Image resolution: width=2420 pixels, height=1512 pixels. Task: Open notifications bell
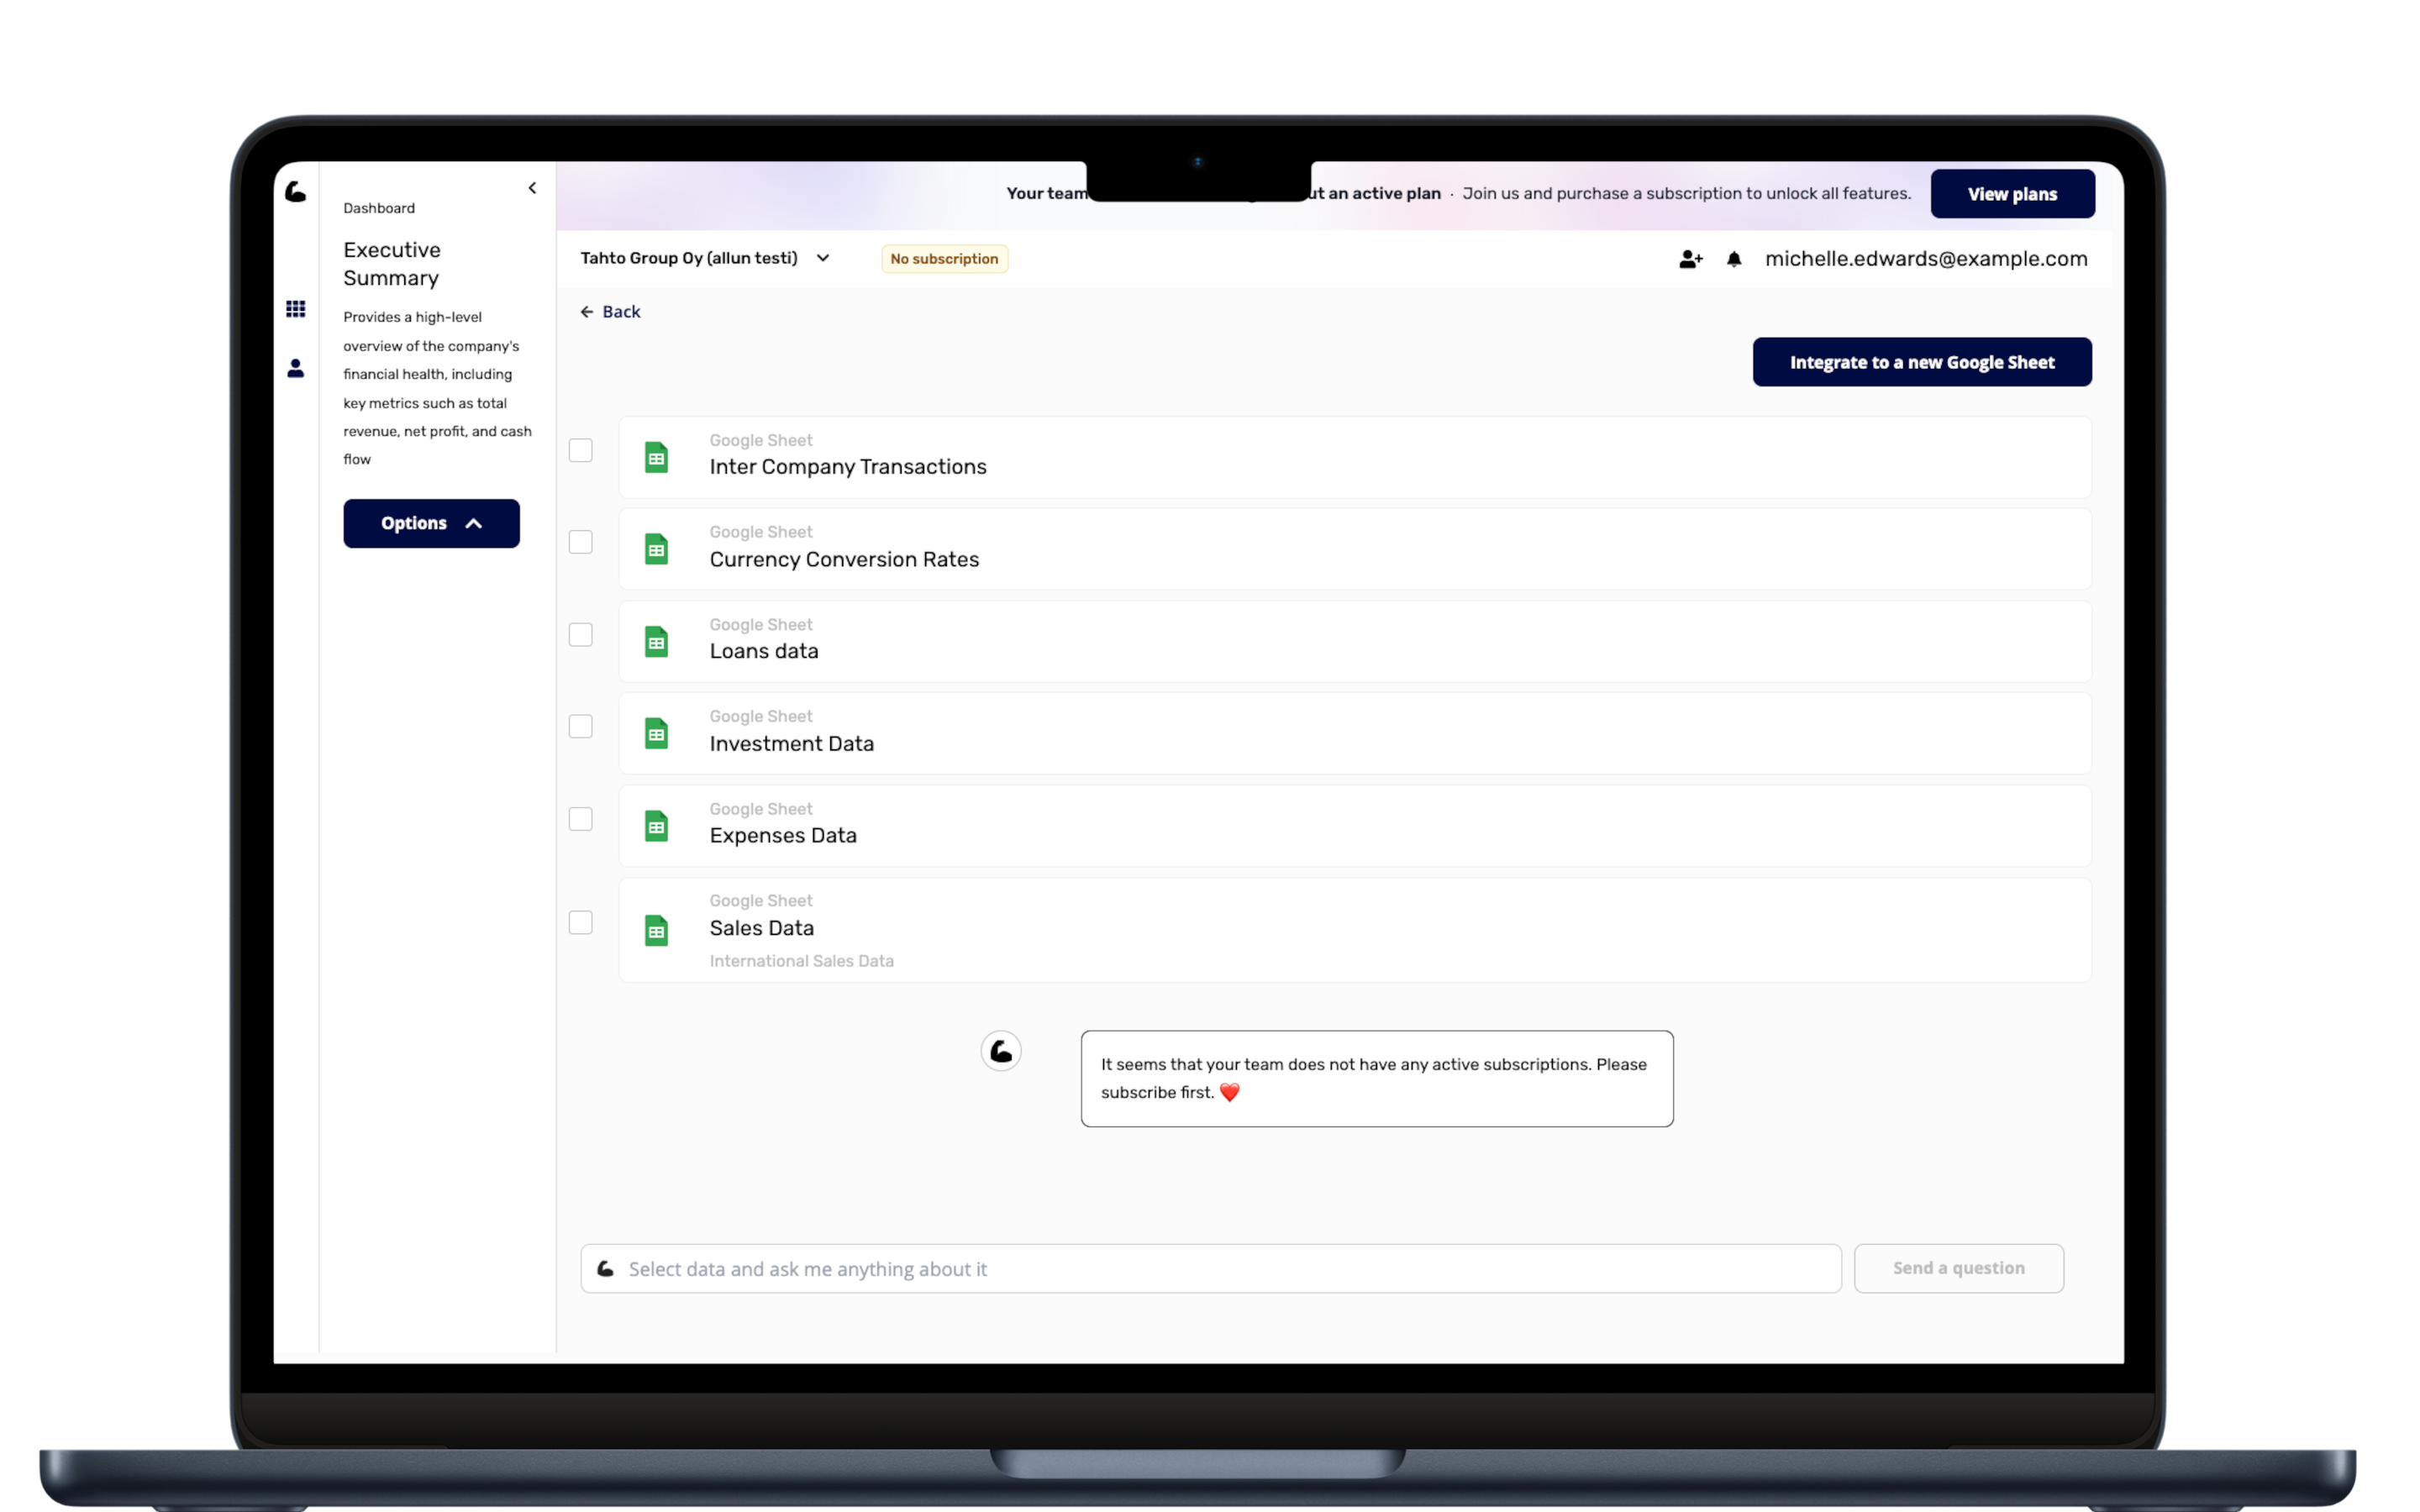point(1734,259)
